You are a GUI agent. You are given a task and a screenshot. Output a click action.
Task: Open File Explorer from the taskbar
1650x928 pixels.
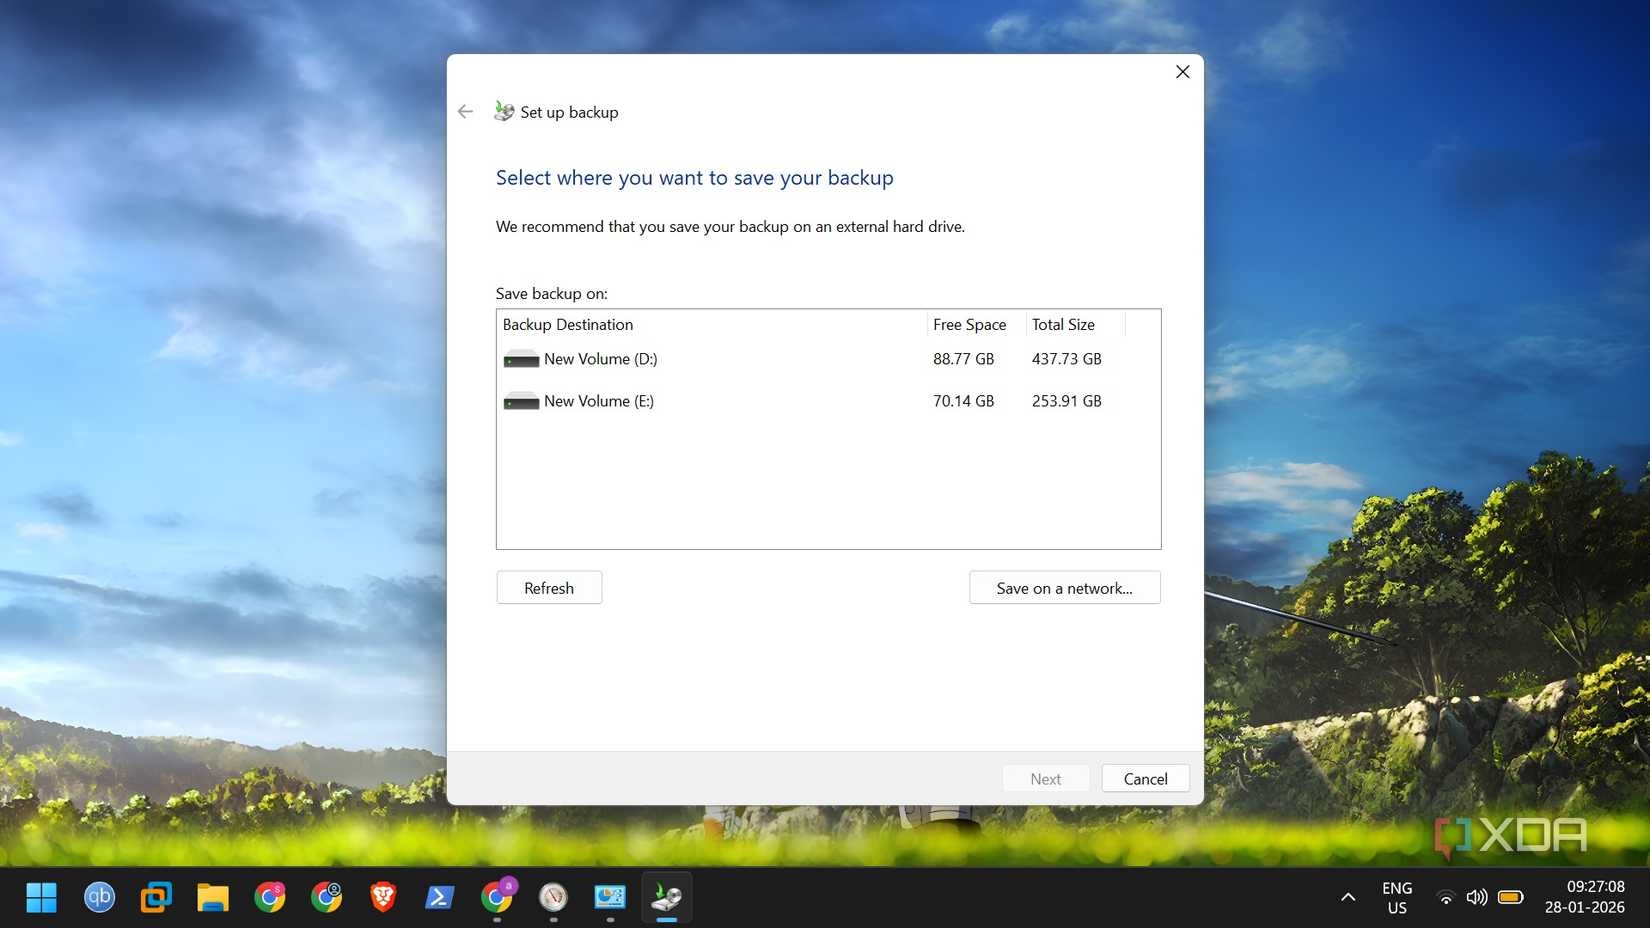click(213, 897)
